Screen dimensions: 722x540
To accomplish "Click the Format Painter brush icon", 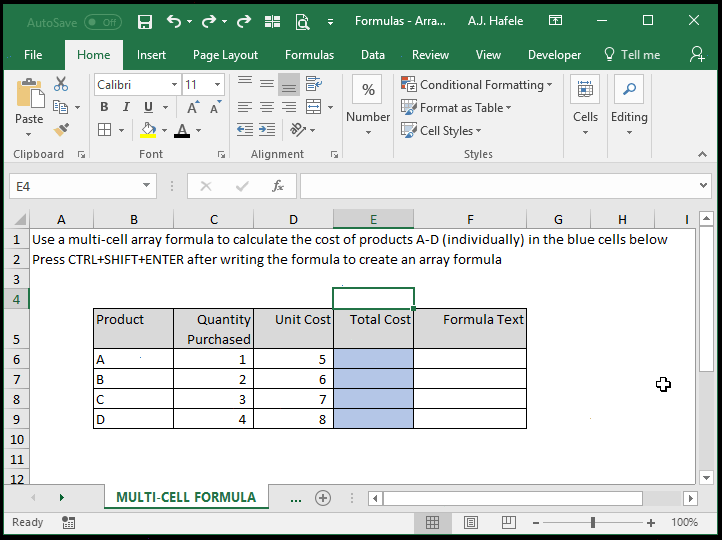I will coord(61,130).
